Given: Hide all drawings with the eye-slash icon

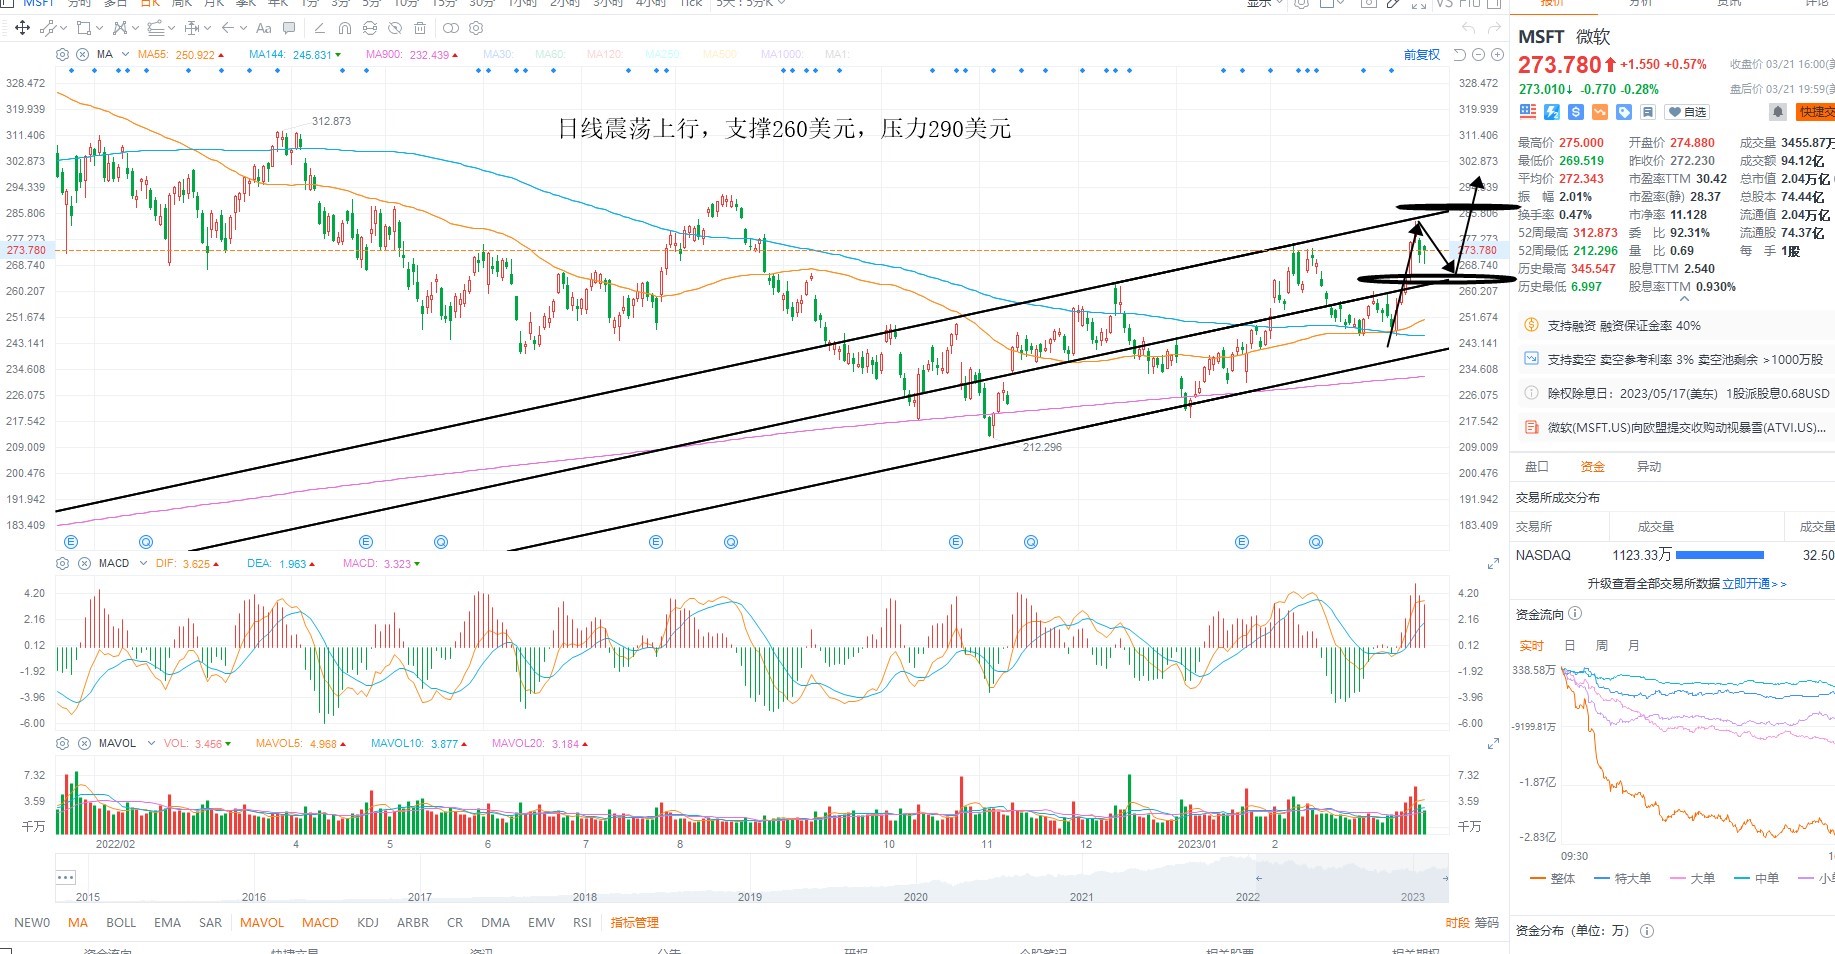Looking at the screenshot, I should click(x=395, y=28).
